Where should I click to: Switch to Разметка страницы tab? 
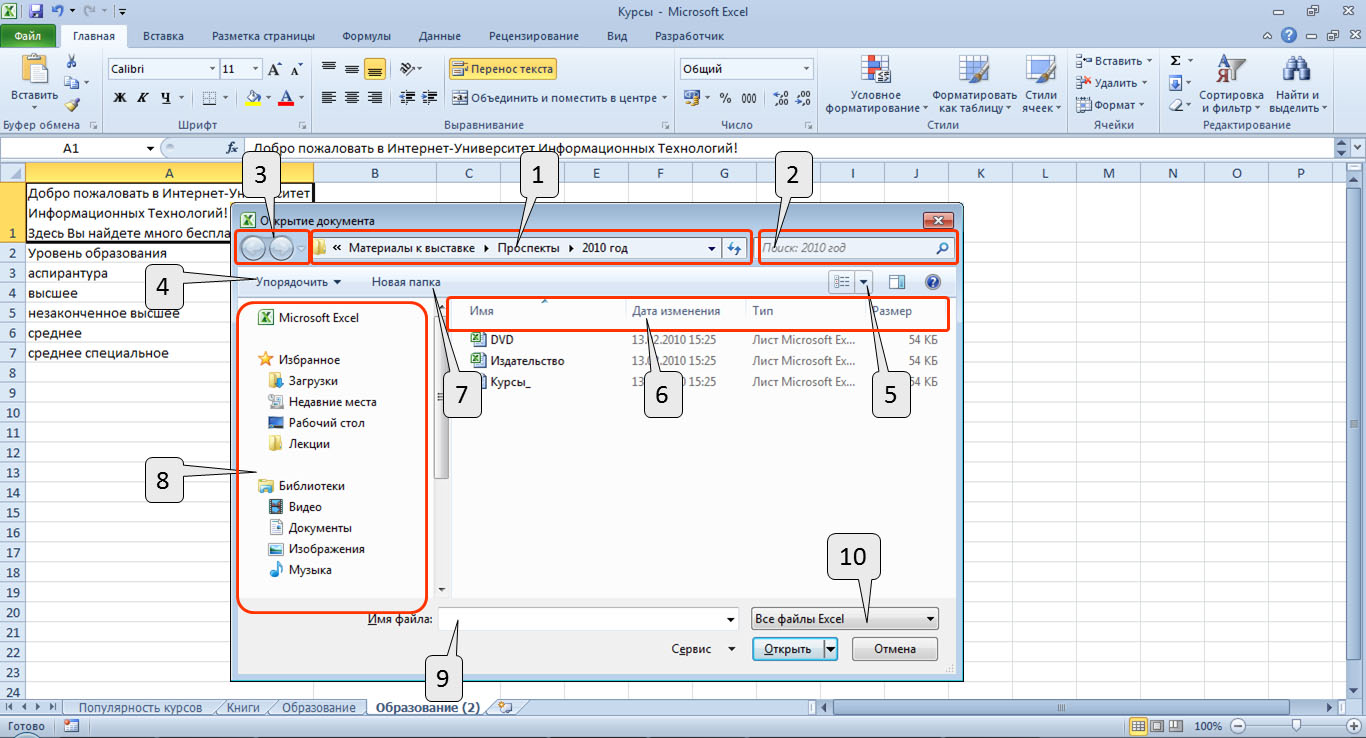[x=263, y=36]
